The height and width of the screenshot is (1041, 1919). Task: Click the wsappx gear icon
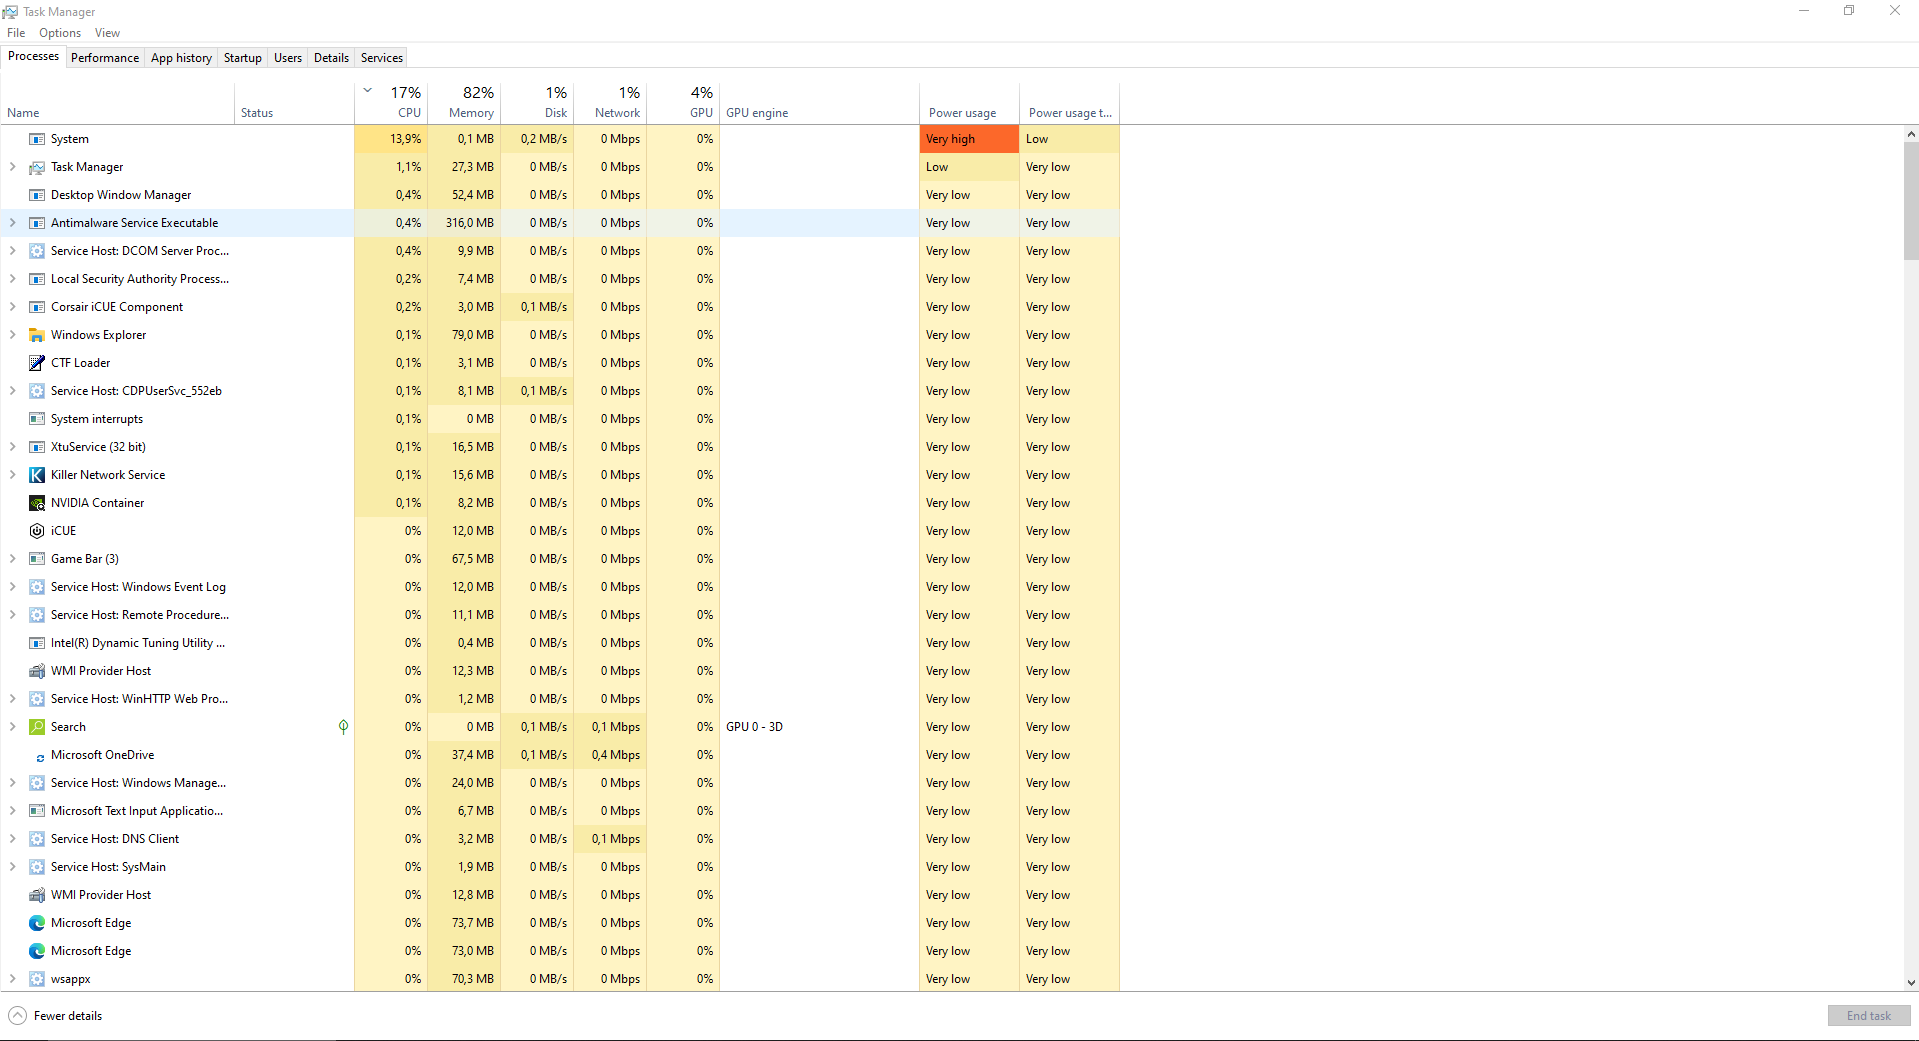click(x=37, y=979)
